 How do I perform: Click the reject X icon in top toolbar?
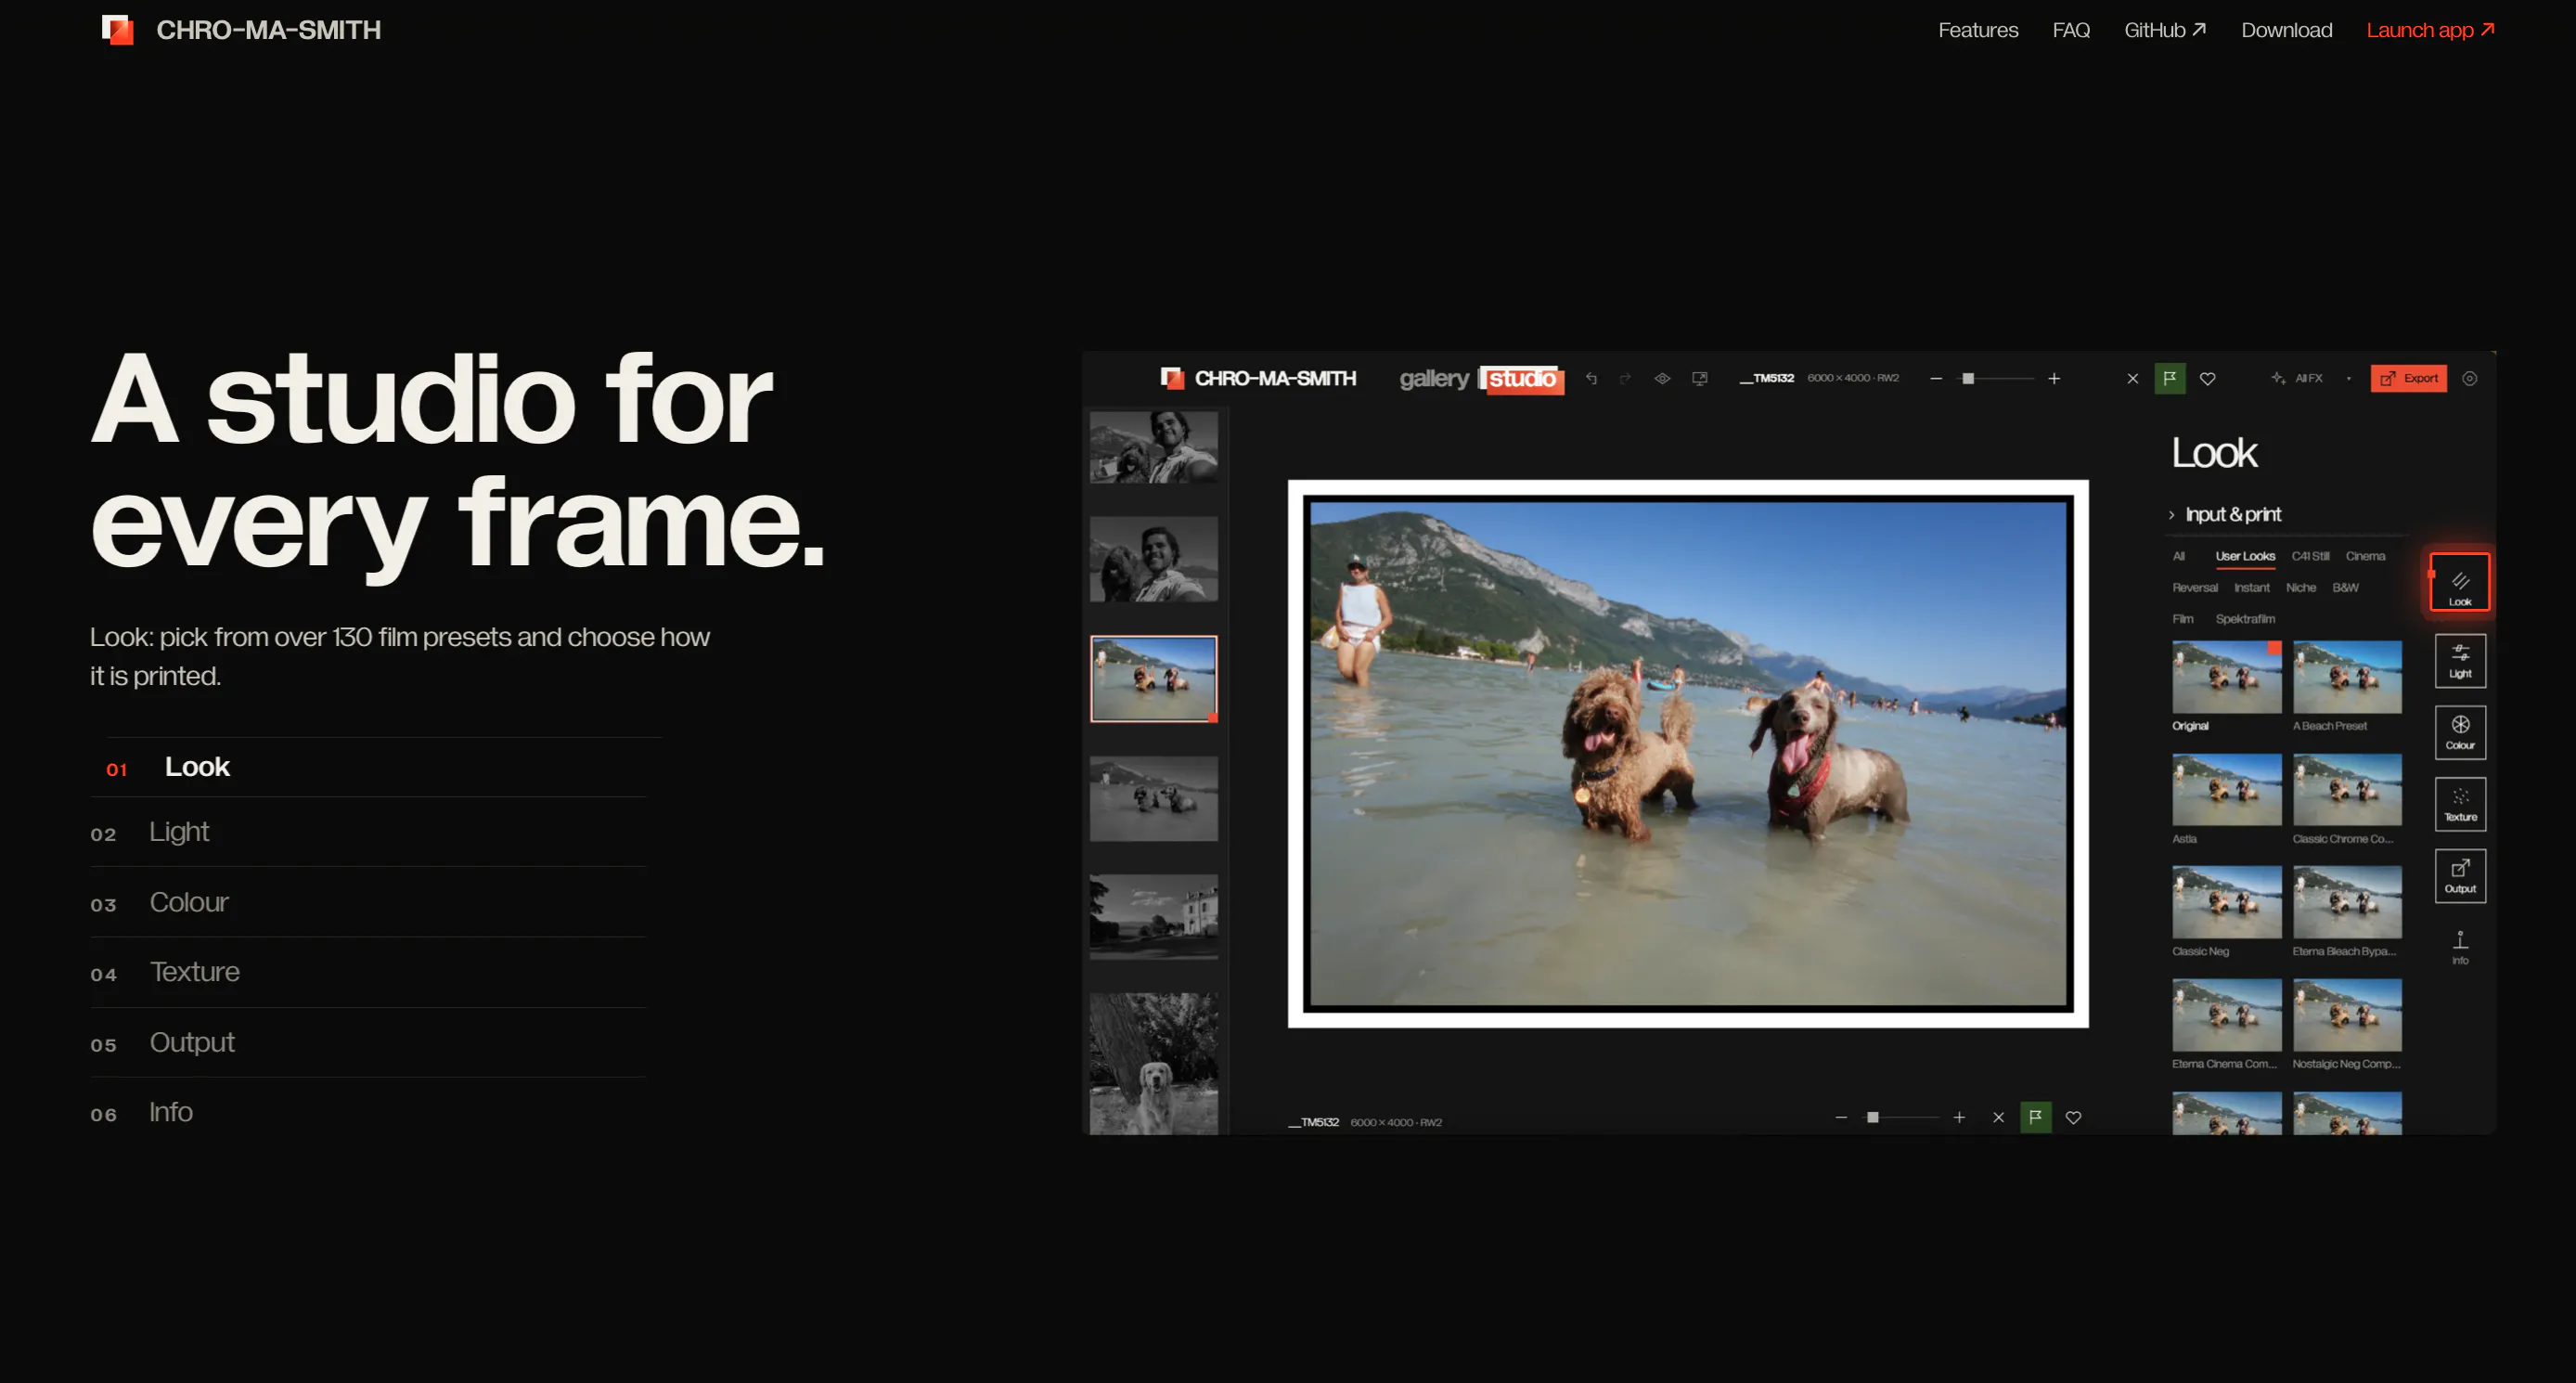point(2133,378)
